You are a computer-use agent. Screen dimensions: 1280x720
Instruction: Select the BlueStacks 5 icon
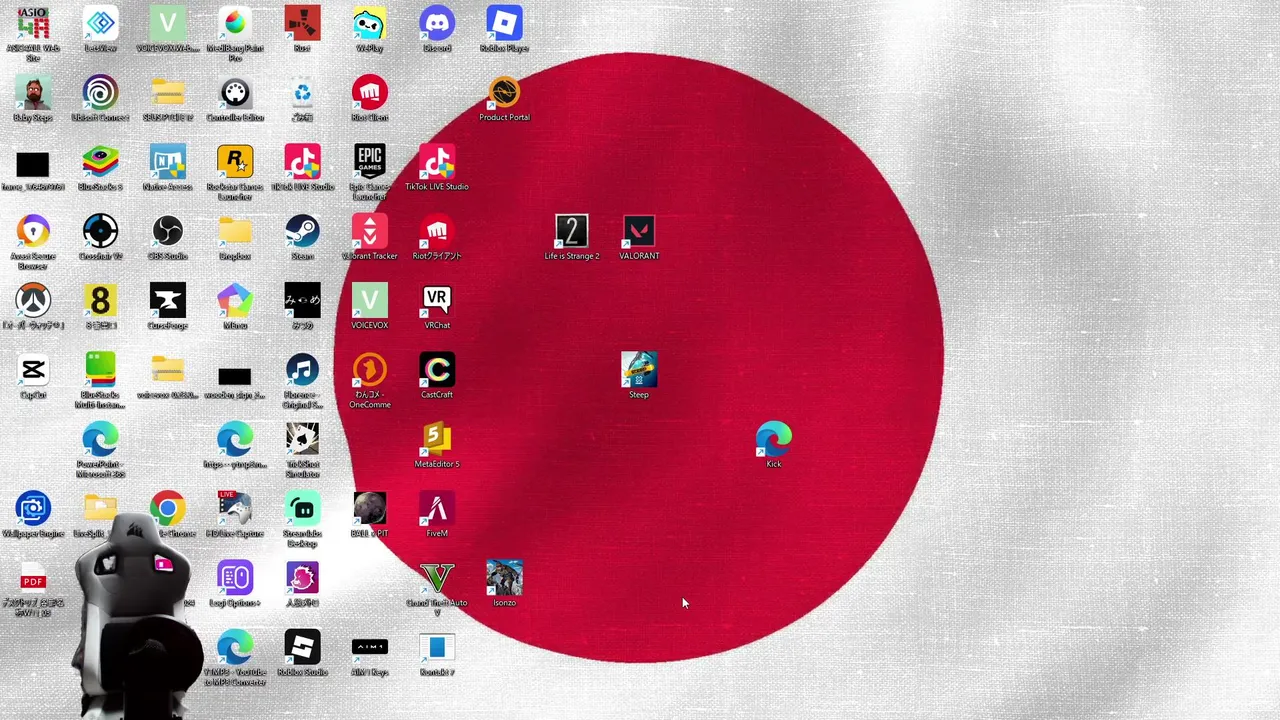tap(100, 162)
